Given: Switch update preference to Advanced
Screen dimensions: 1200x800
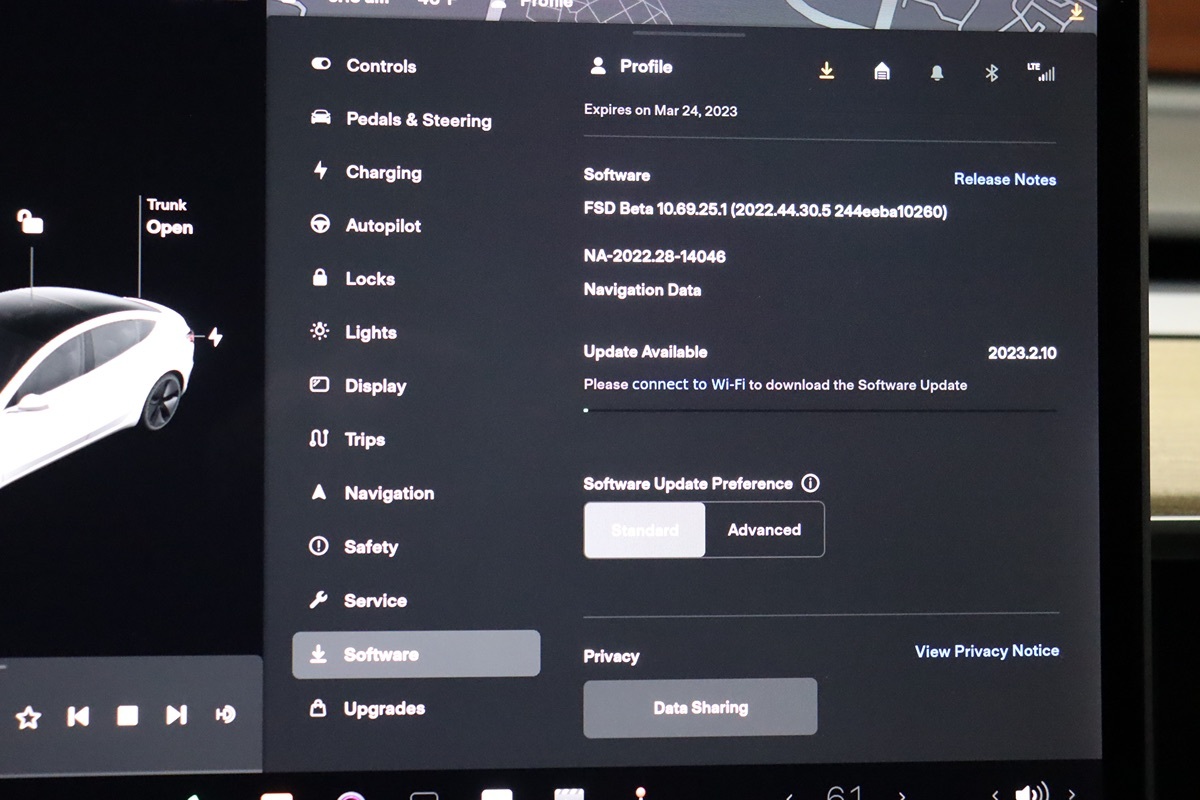Looking at the screenshot, I should [764, 530].
